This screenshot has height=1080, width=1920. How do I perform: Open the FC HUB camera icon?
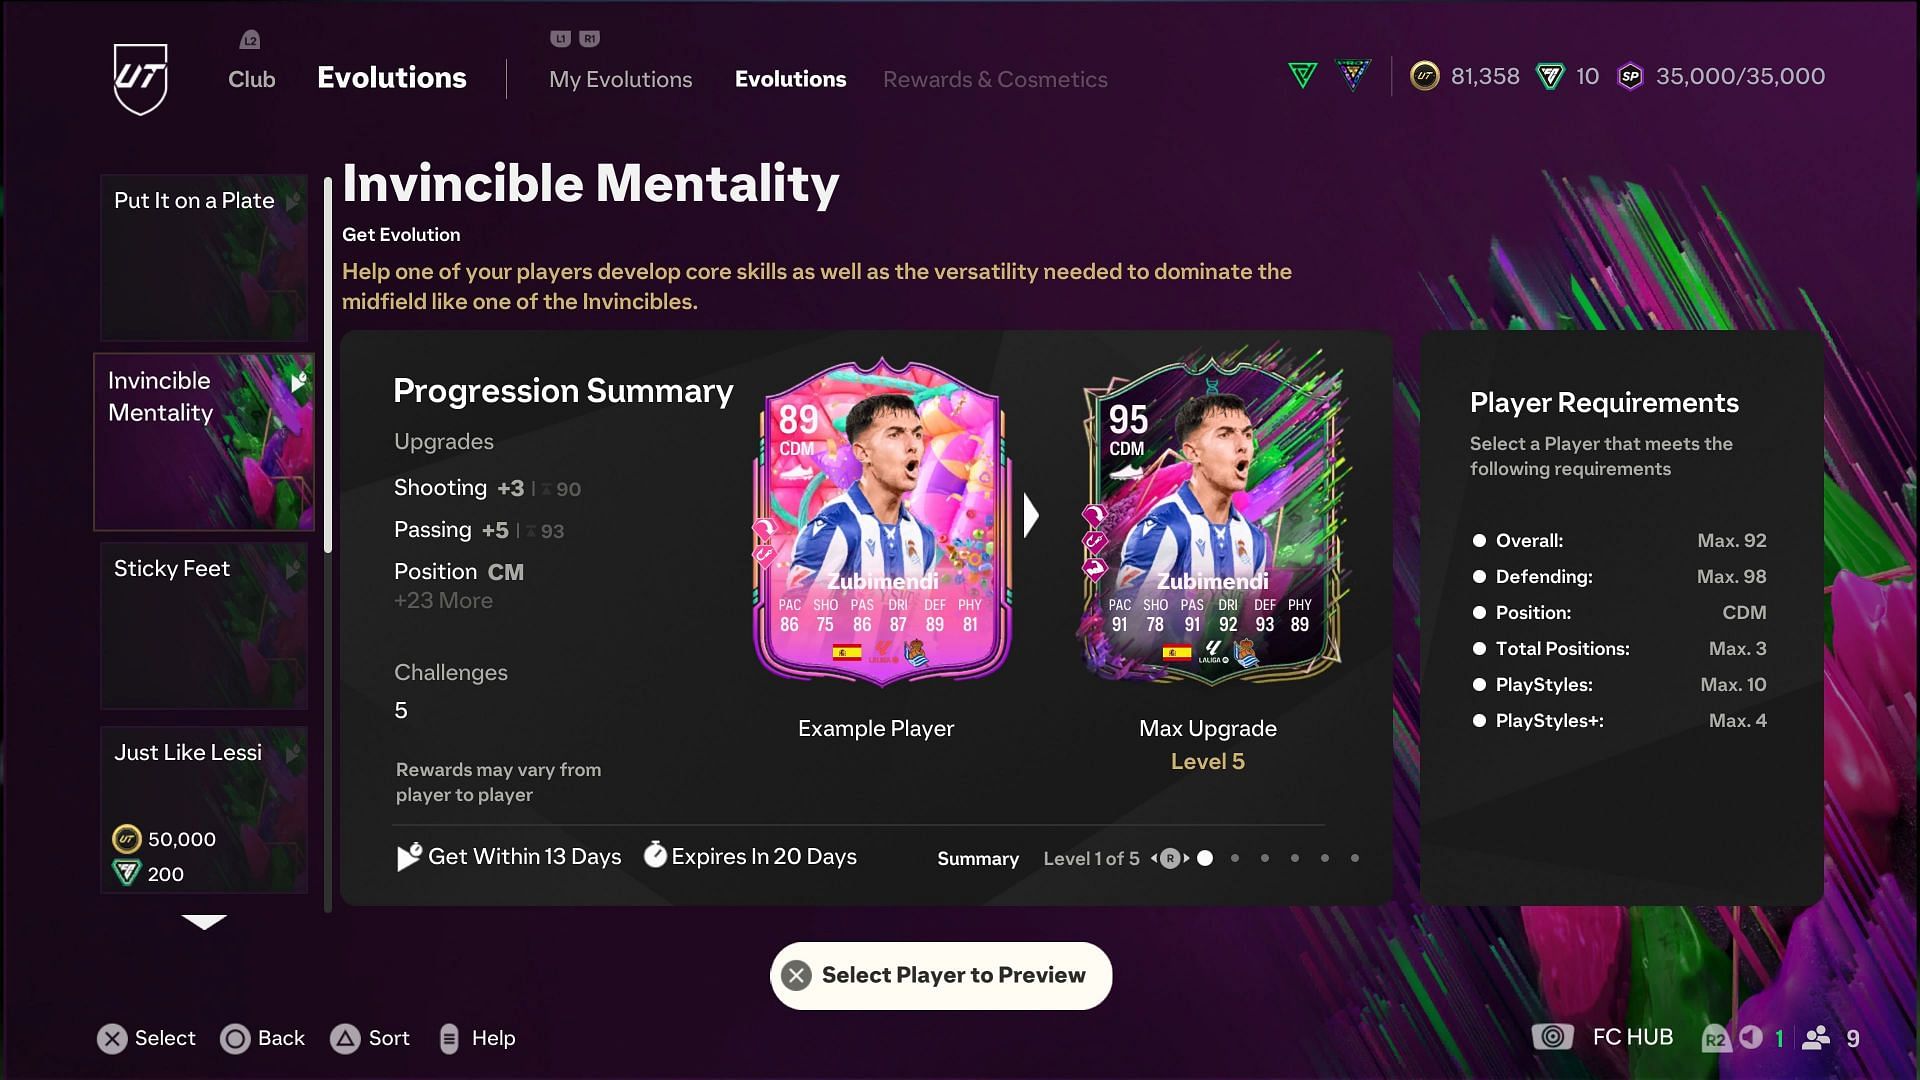tap(1552, 1037)
